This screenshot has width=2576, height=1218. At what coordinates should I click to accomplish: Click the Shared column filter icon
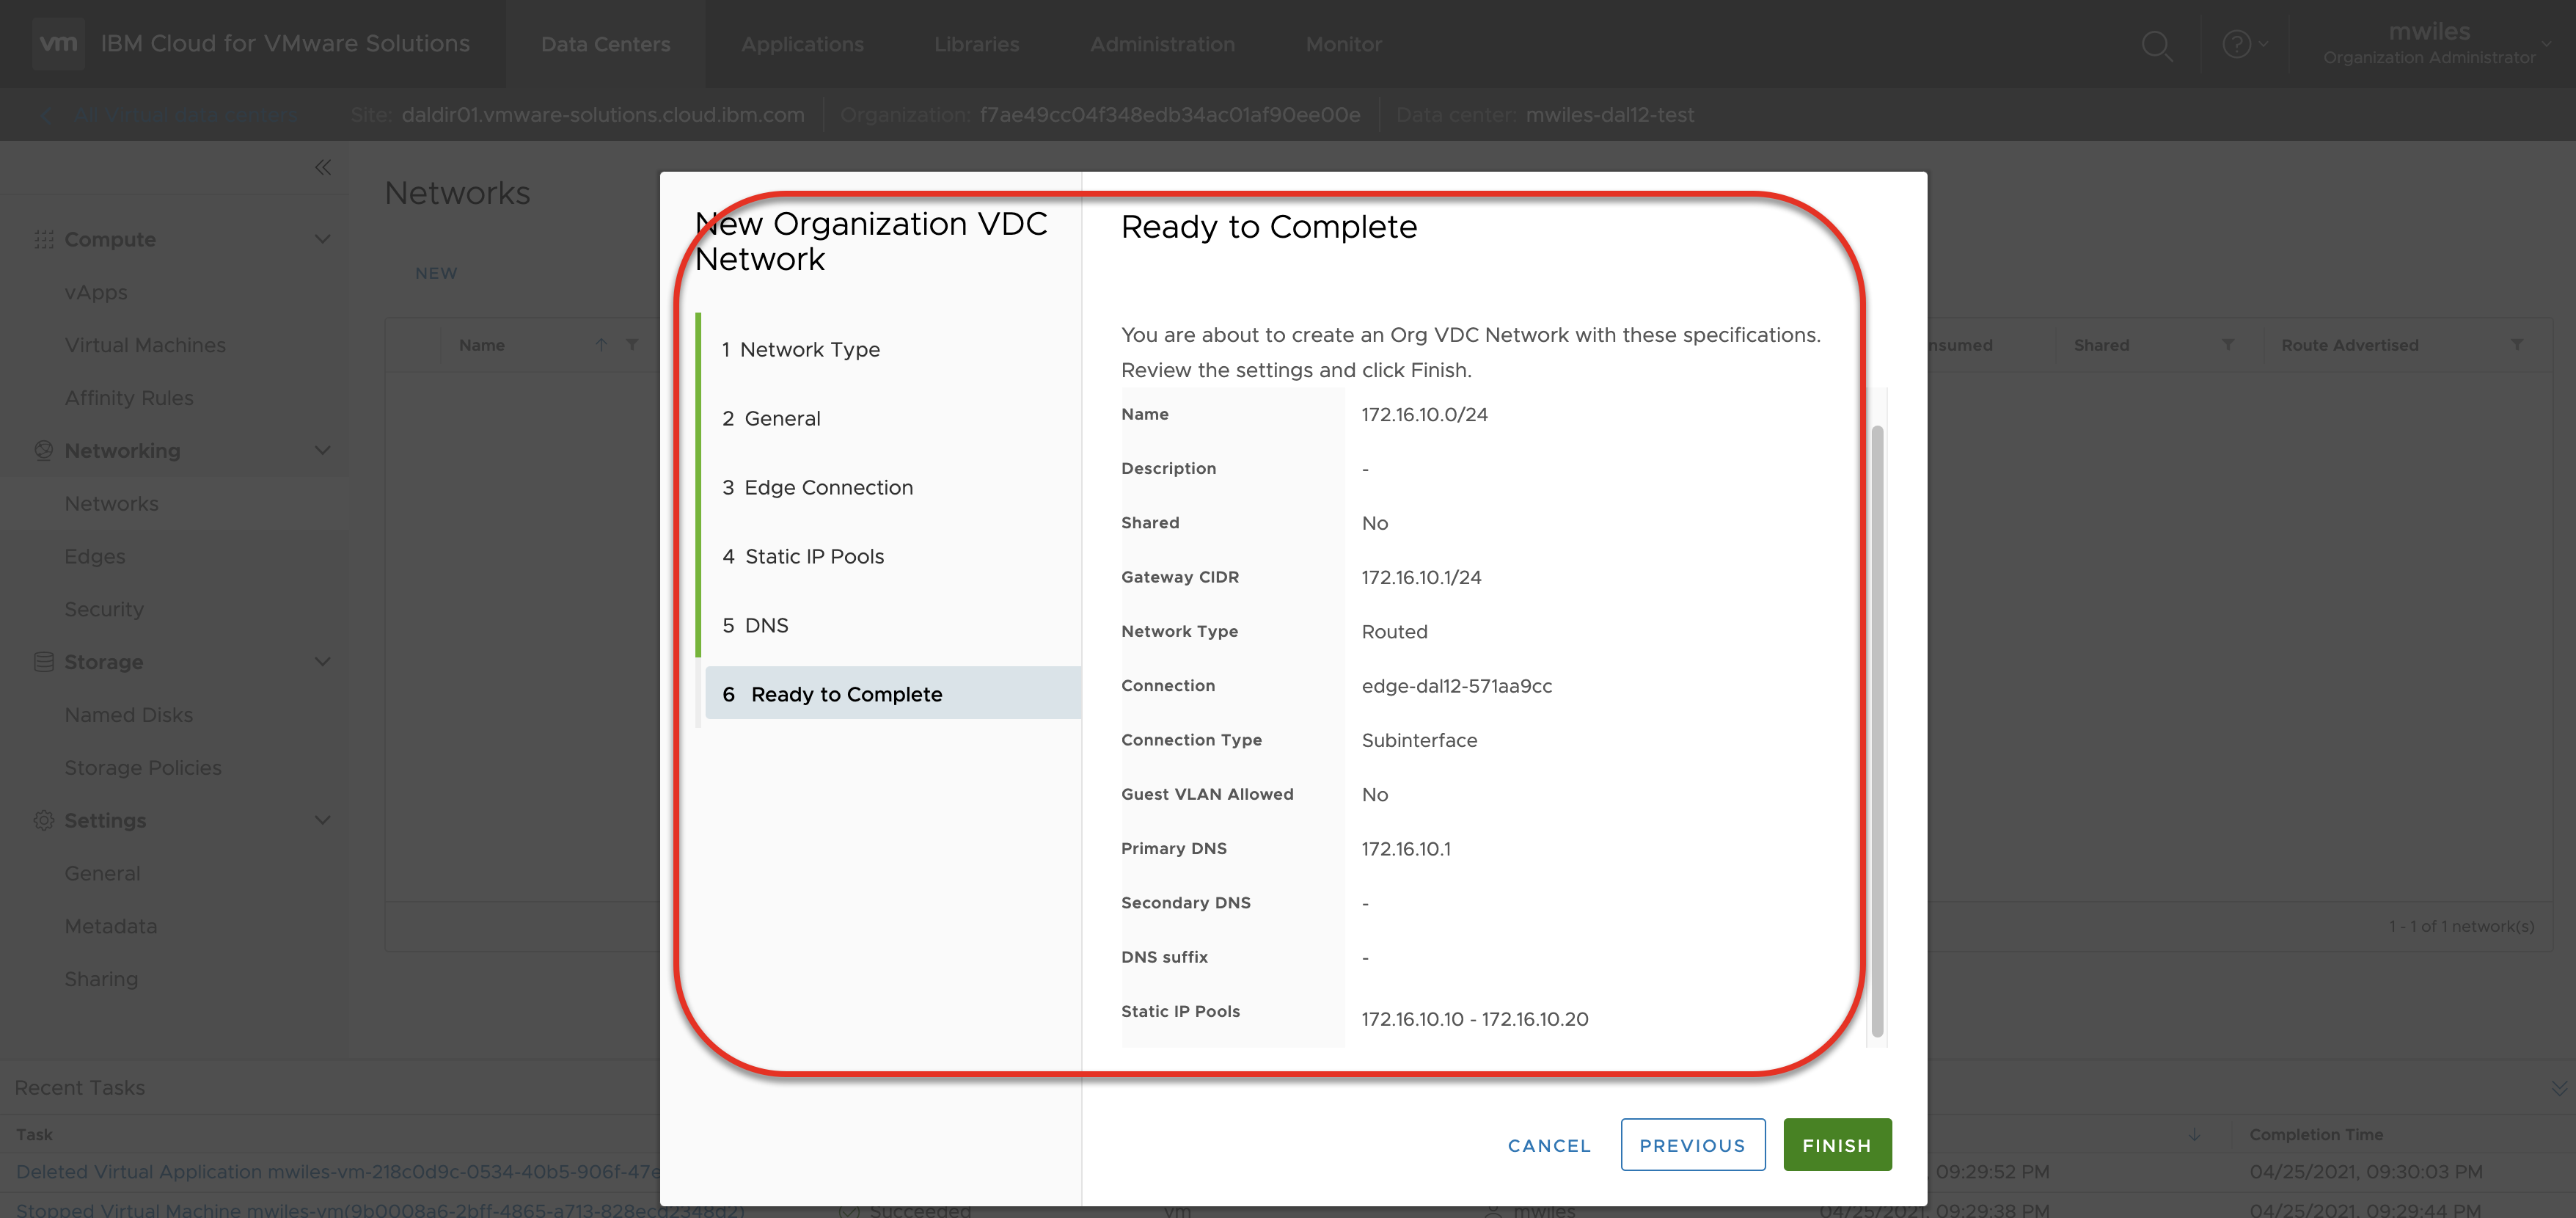click(2228, 345)
